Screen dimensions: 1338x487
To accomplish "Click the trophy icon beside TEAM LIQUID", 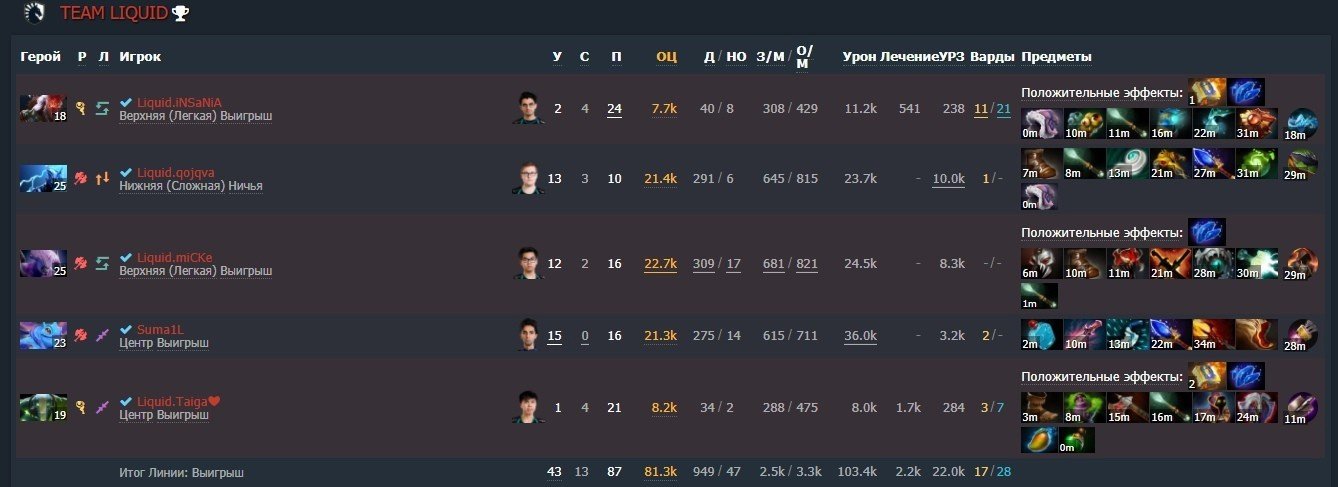I will [179, 14].
